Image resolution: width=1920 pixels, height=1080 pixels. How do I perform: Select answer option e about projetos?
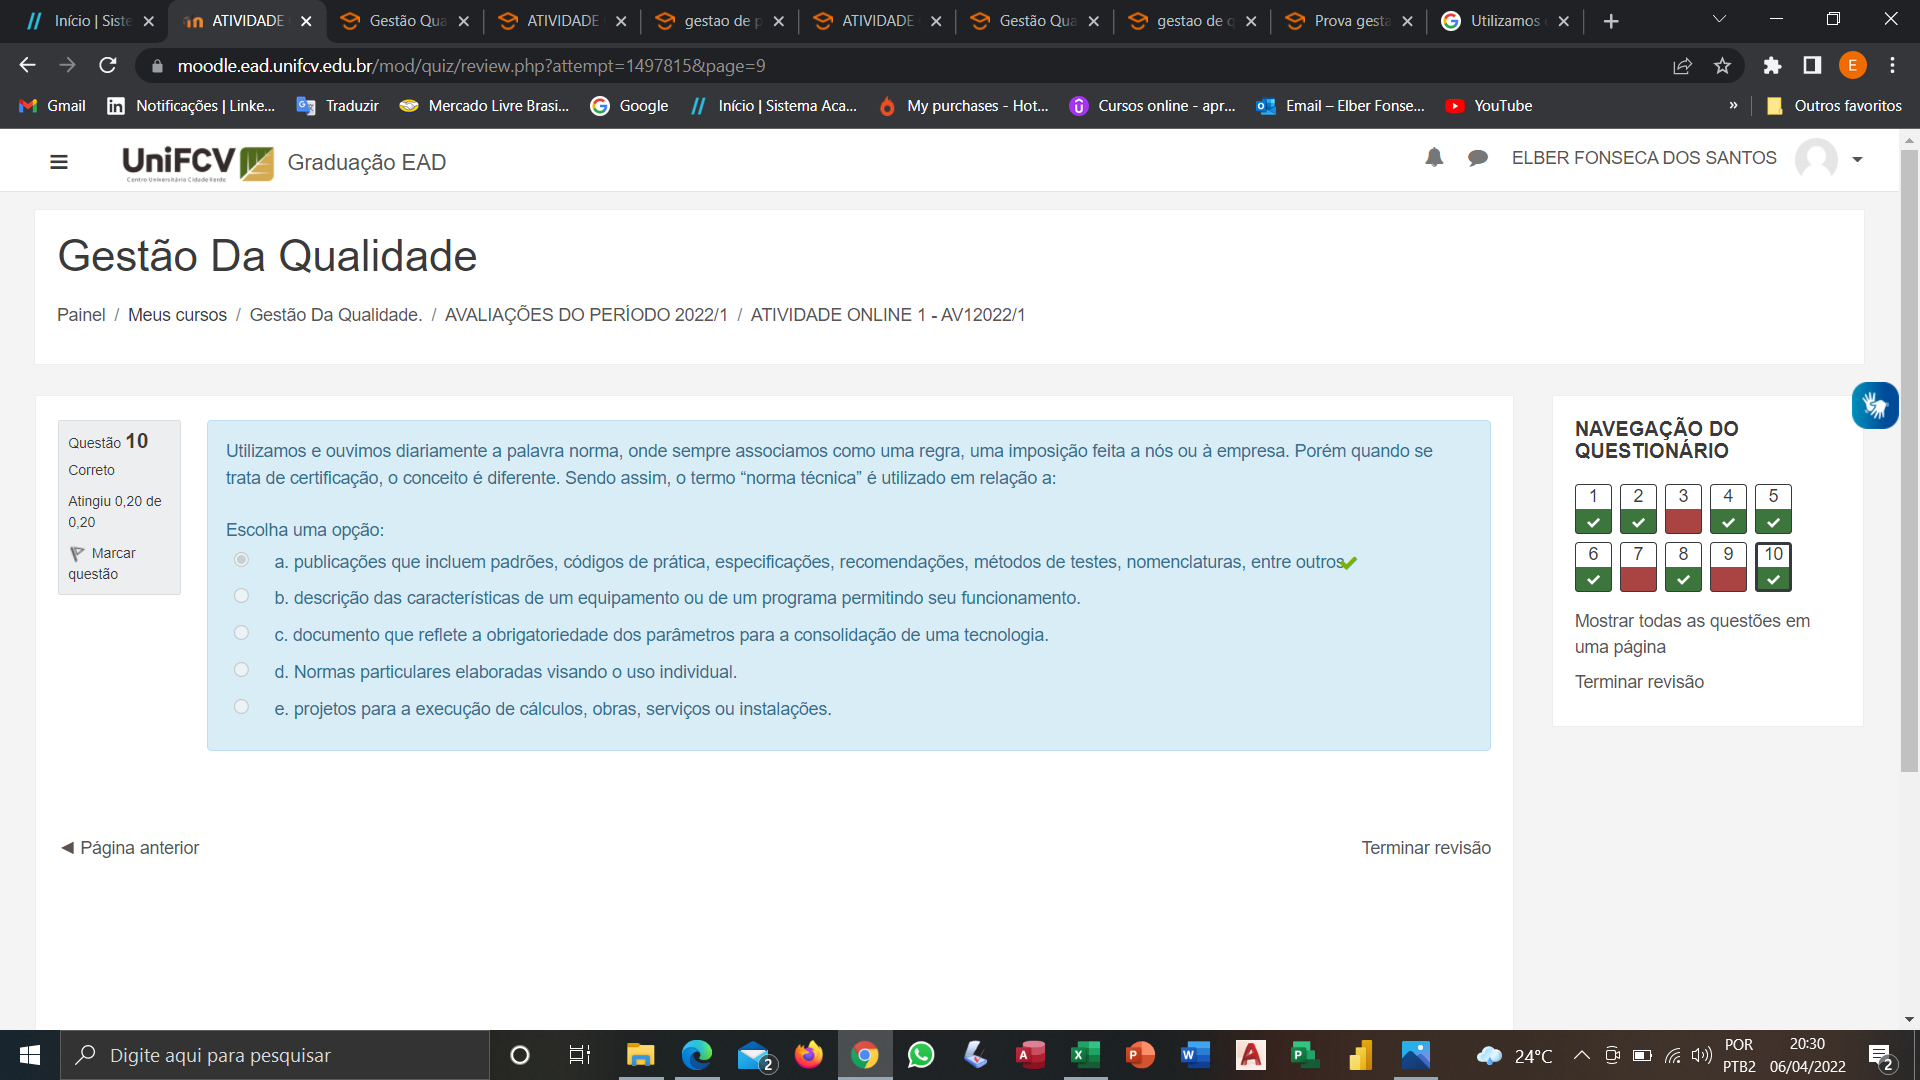pyautogui.click(x=241, y=706)
